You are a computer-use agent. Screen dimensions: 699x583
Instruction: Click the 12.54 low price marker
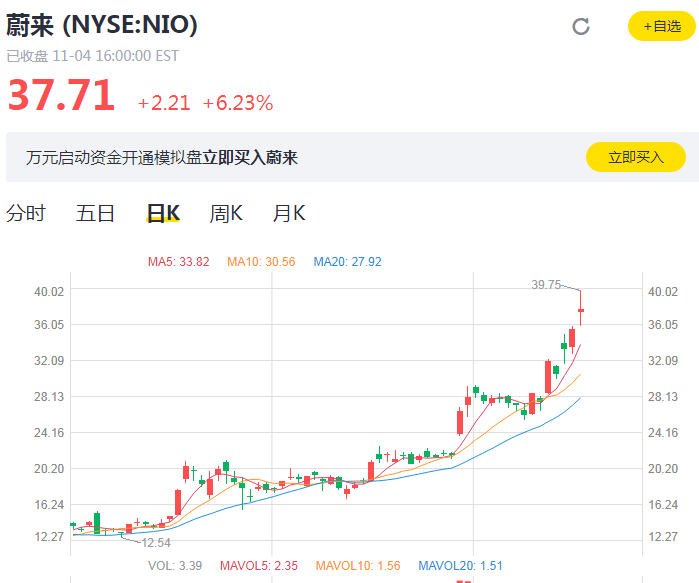pos(156,542)
